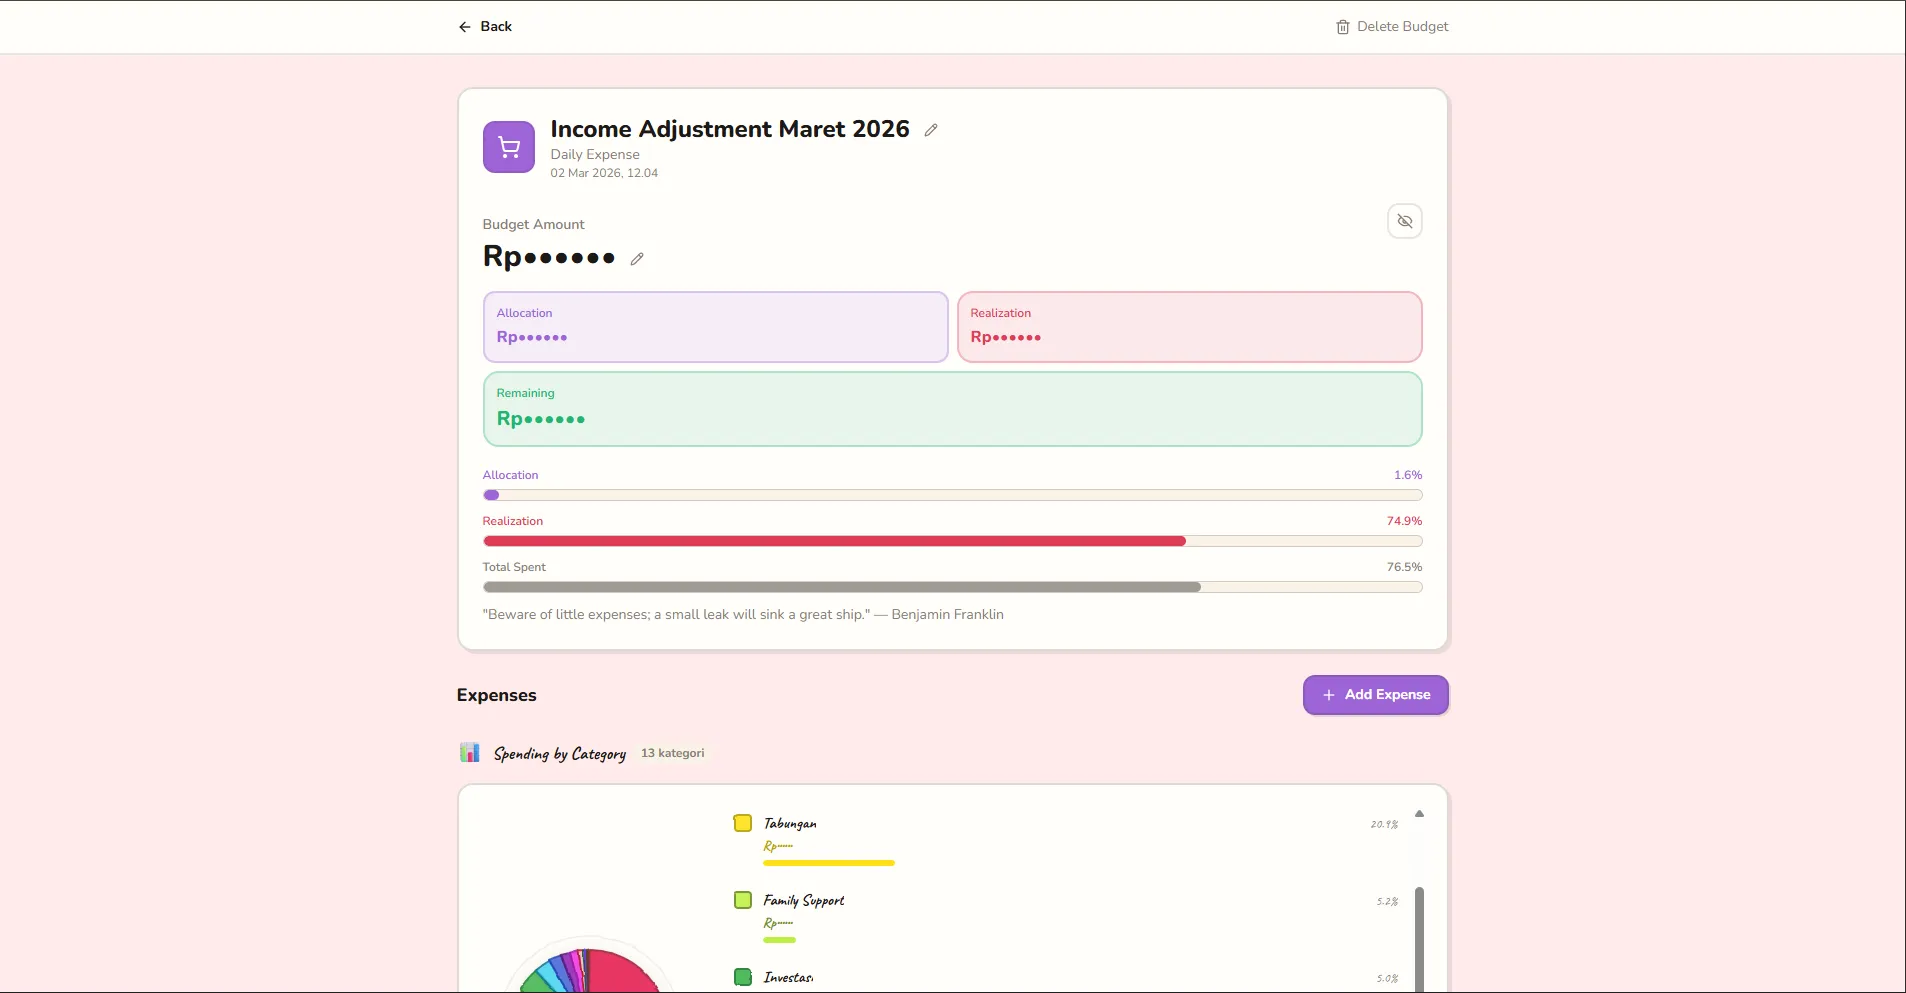Click the Realization amount card
The height and width of the screenshot is (993, 1906).
1190,327
